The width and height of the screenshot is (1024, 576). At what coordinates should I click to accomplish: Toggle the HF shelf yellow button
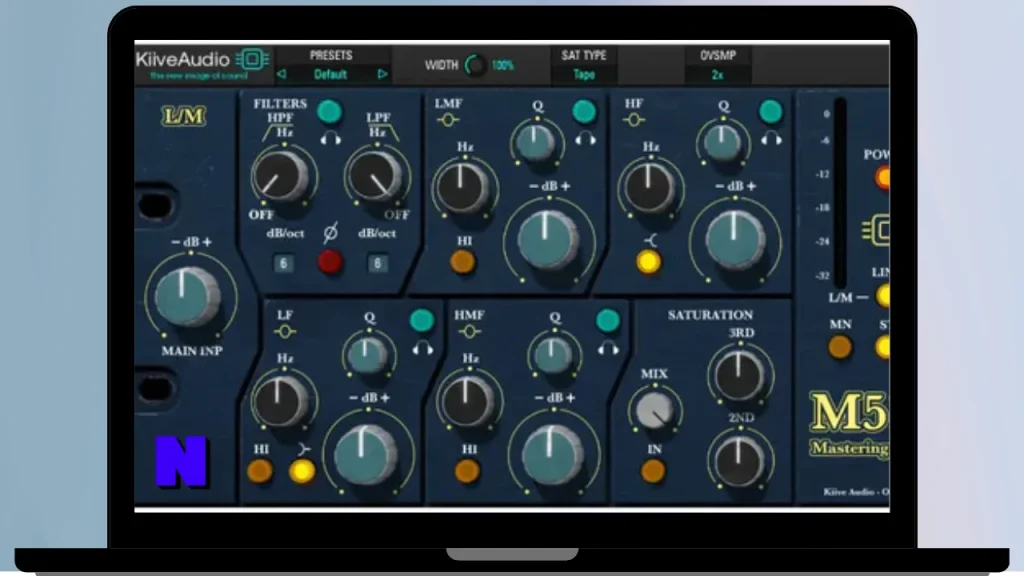tap(648, 263)
